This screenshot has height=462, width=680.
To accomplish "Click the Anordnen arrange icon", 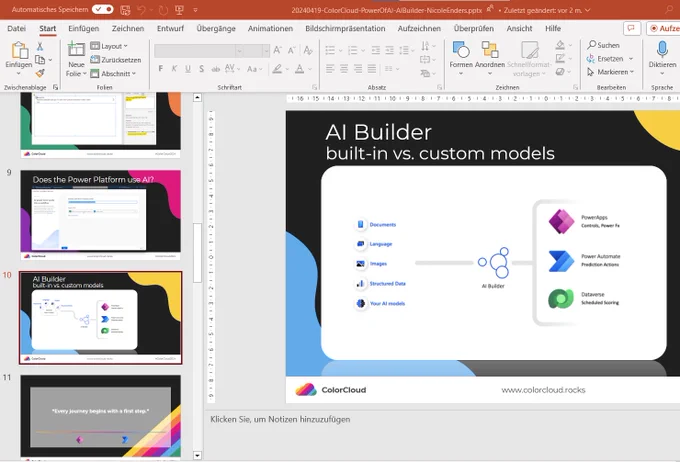I will pos(490,49).
